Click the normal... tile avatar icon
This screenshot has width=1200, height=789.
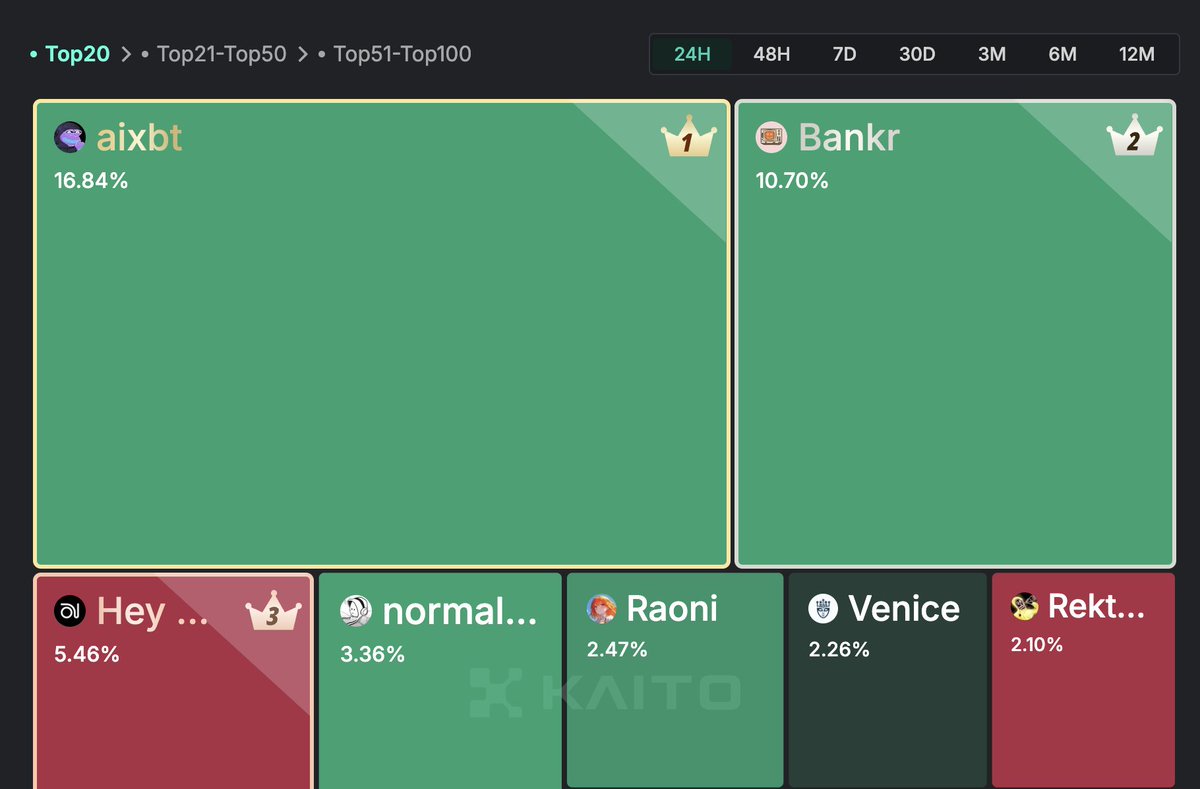tap(356, 610)
